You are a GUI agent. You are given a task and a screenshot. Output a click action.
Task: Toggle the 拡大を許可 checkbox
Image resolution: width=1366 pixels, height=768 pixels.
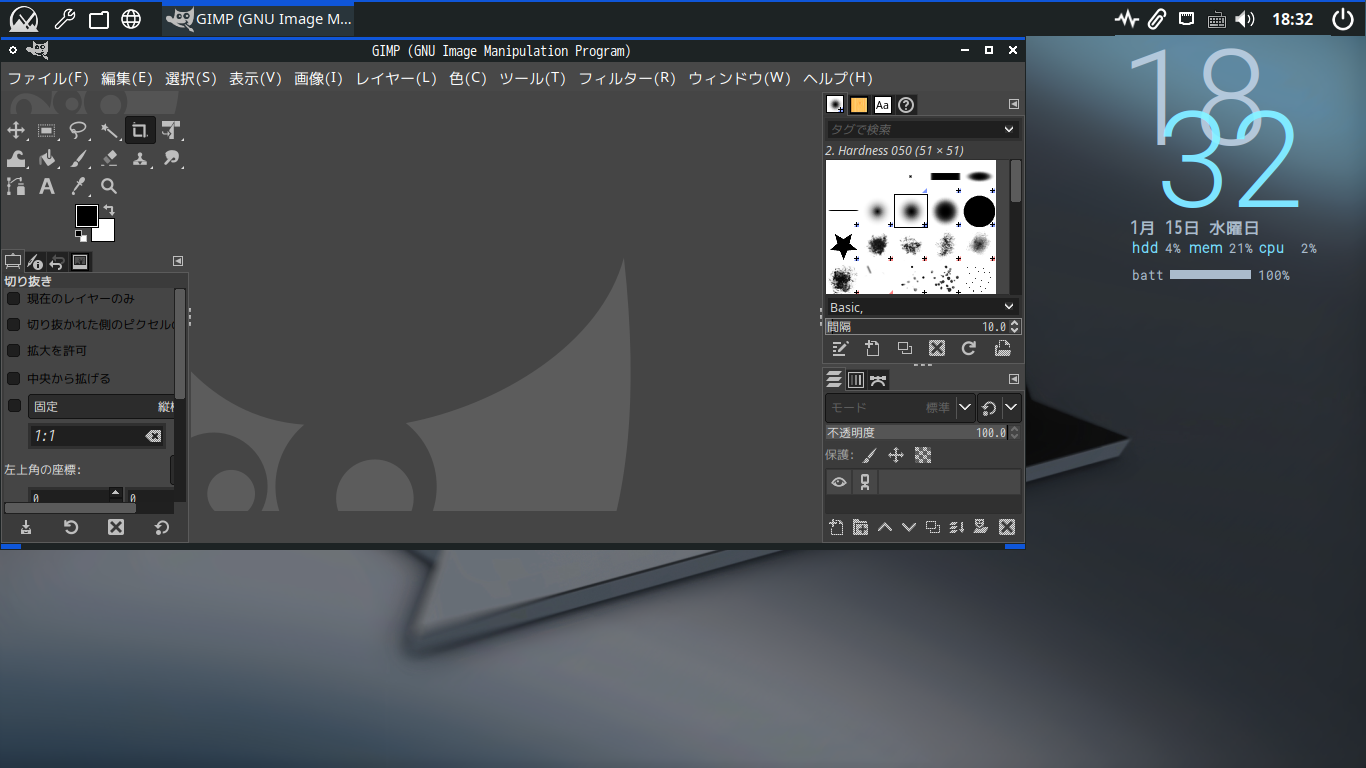(14, 351)
